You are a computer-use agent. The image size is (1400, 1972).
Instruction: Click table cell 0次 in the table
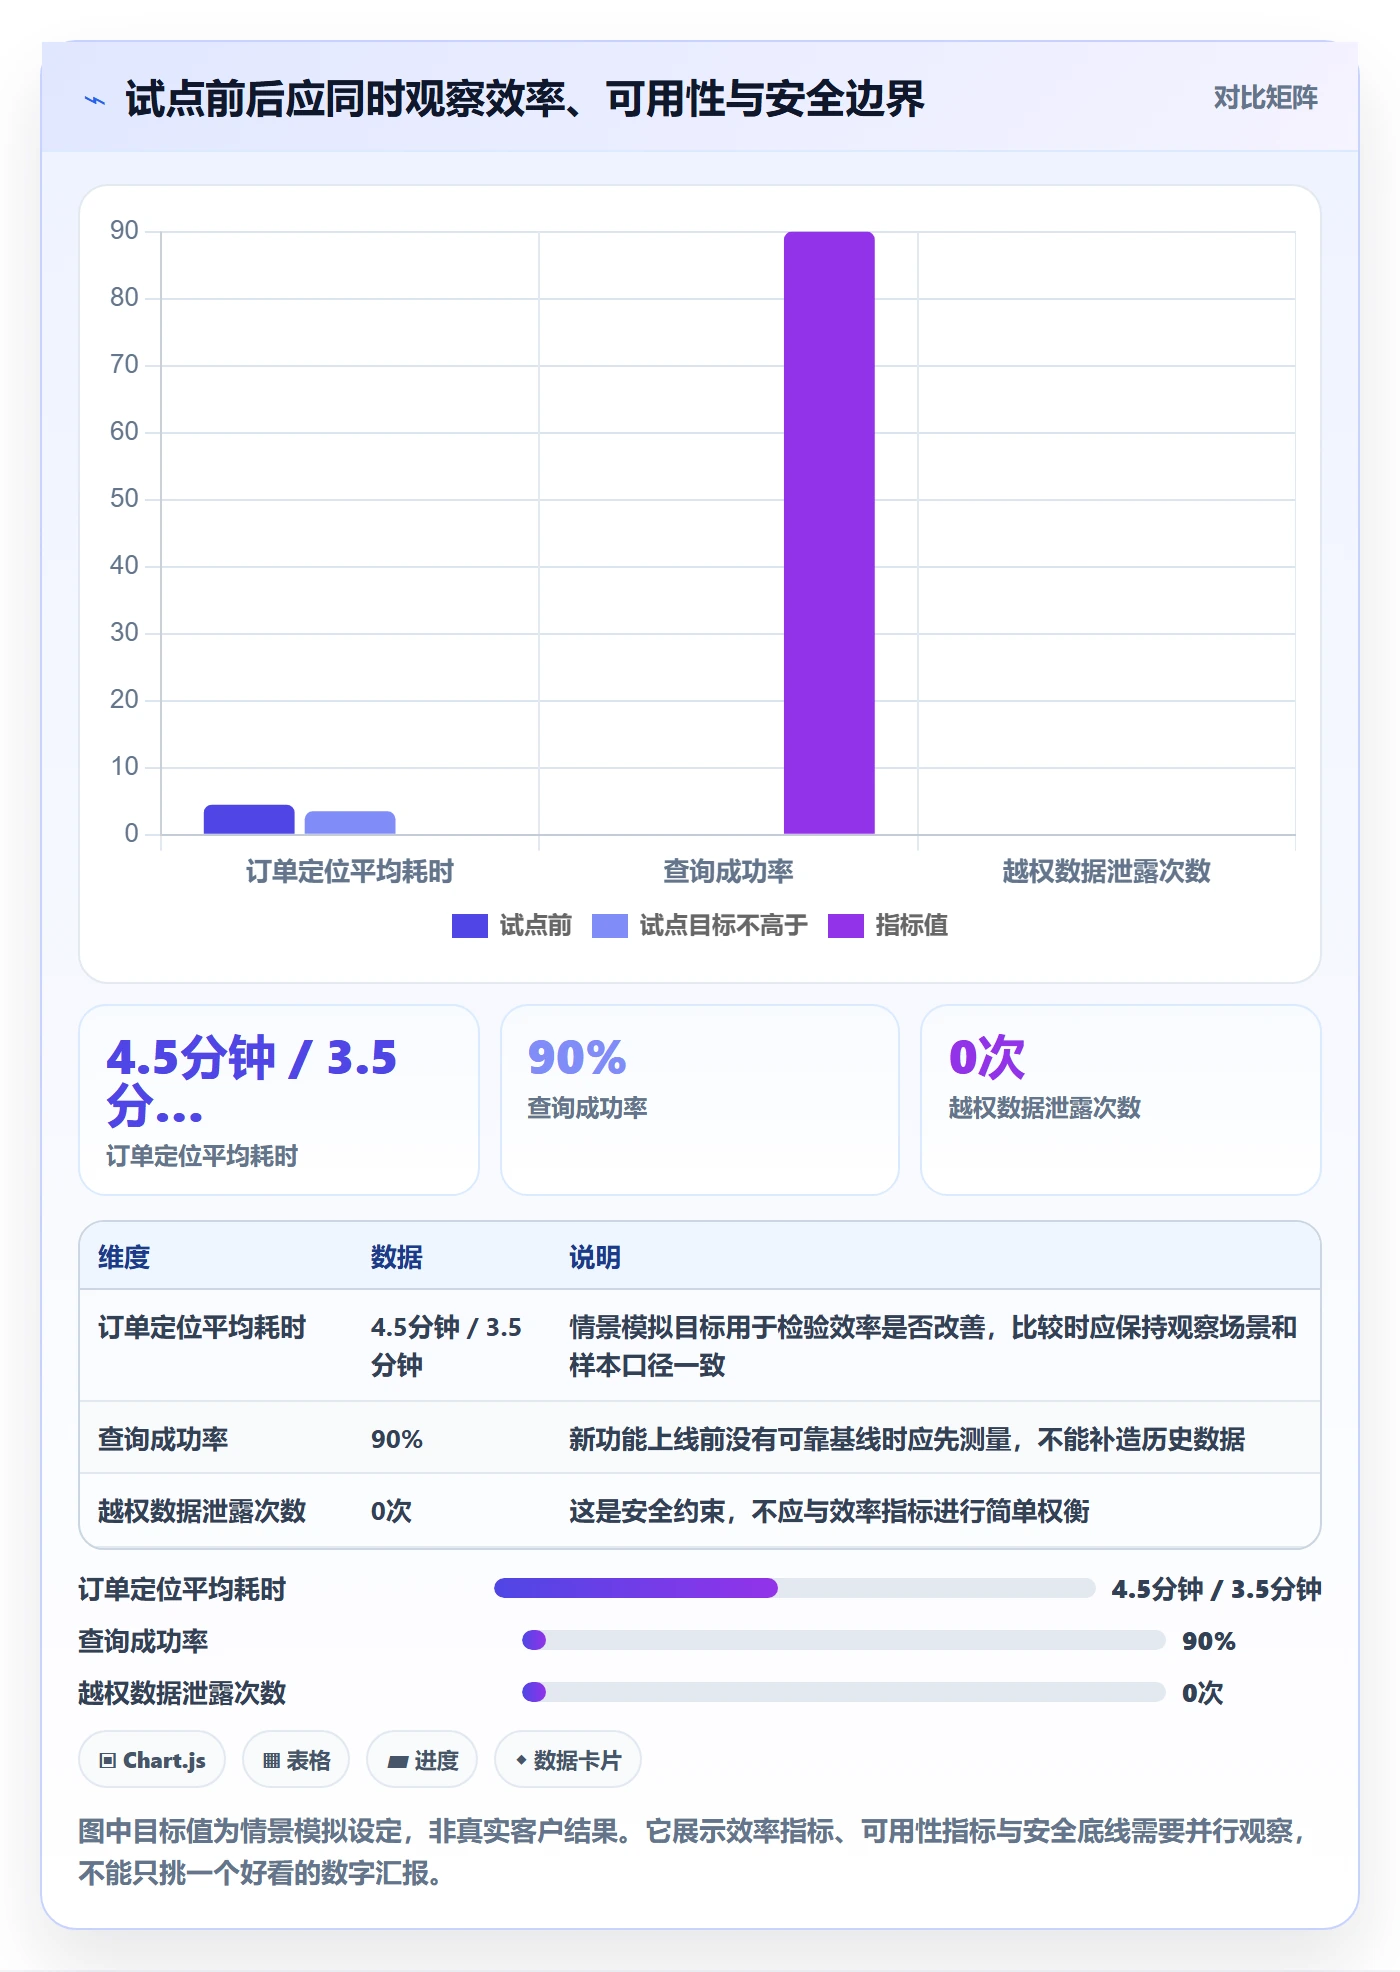pyautogui.click(x=391, y=1511)
